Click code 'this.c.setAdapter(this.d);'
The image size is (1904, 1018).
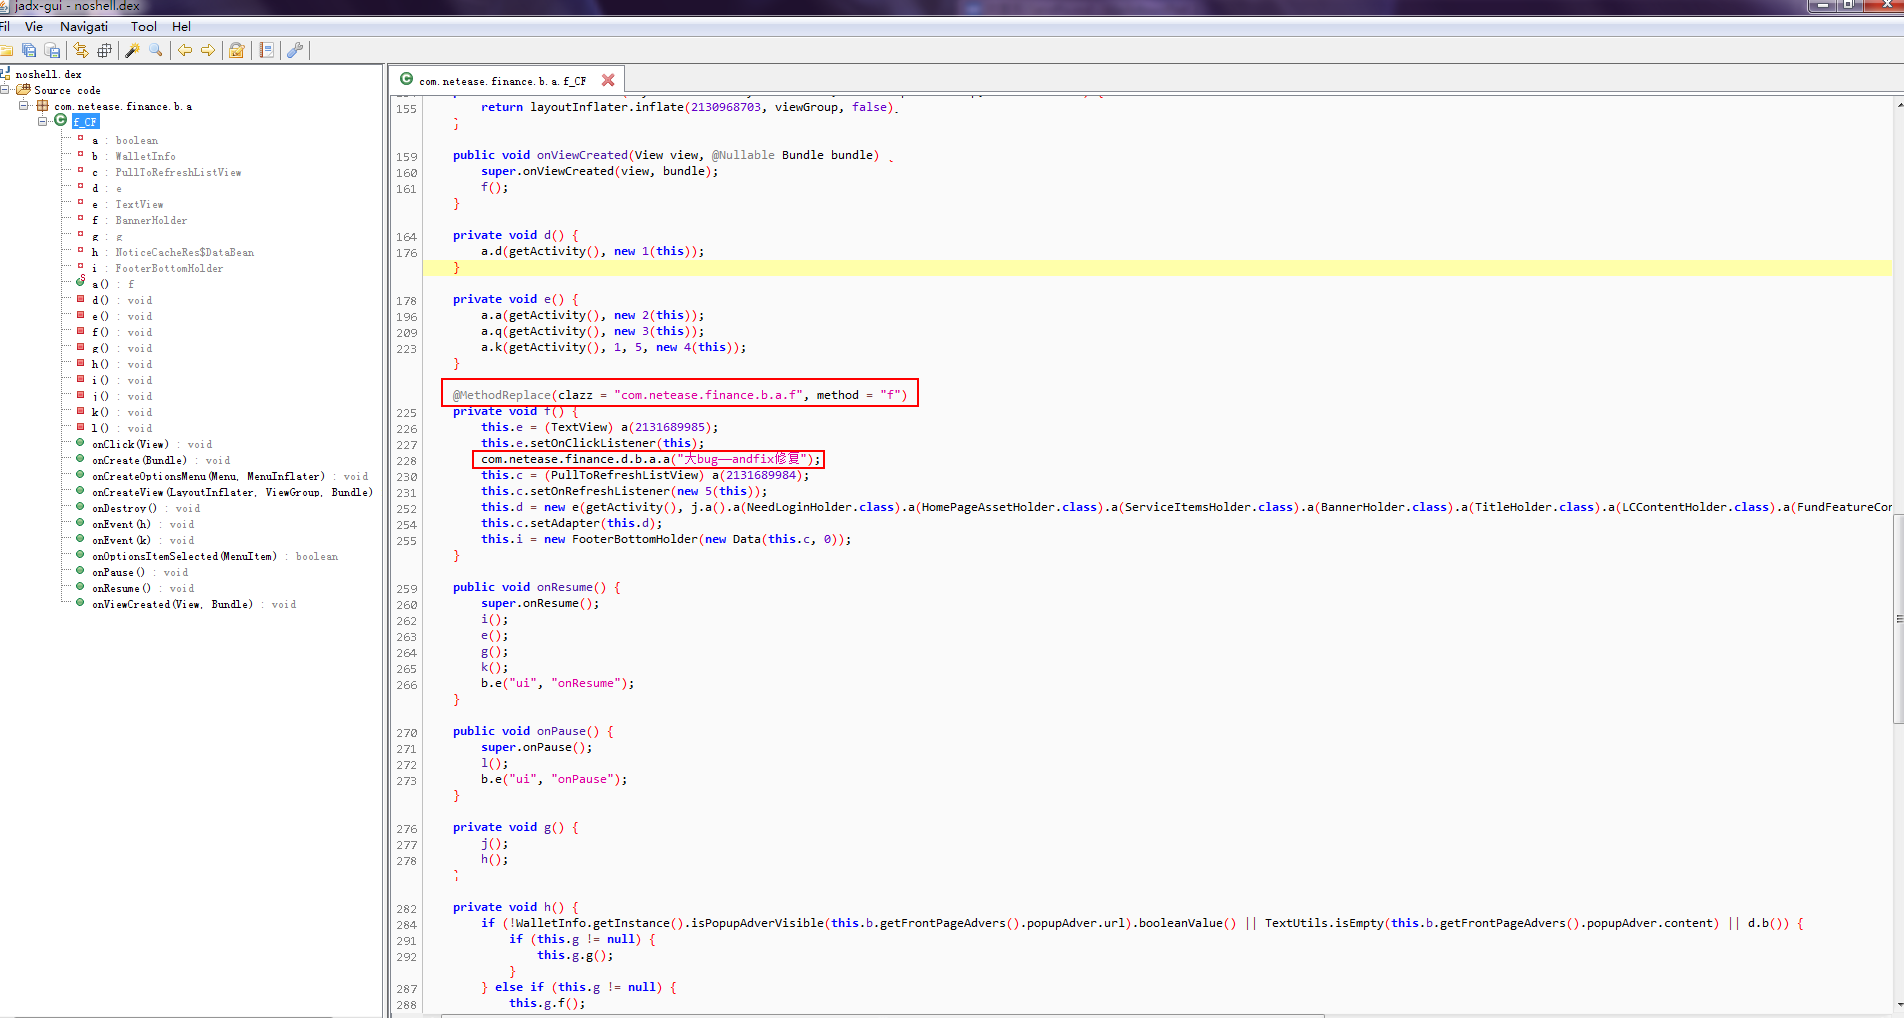point(571,523)
